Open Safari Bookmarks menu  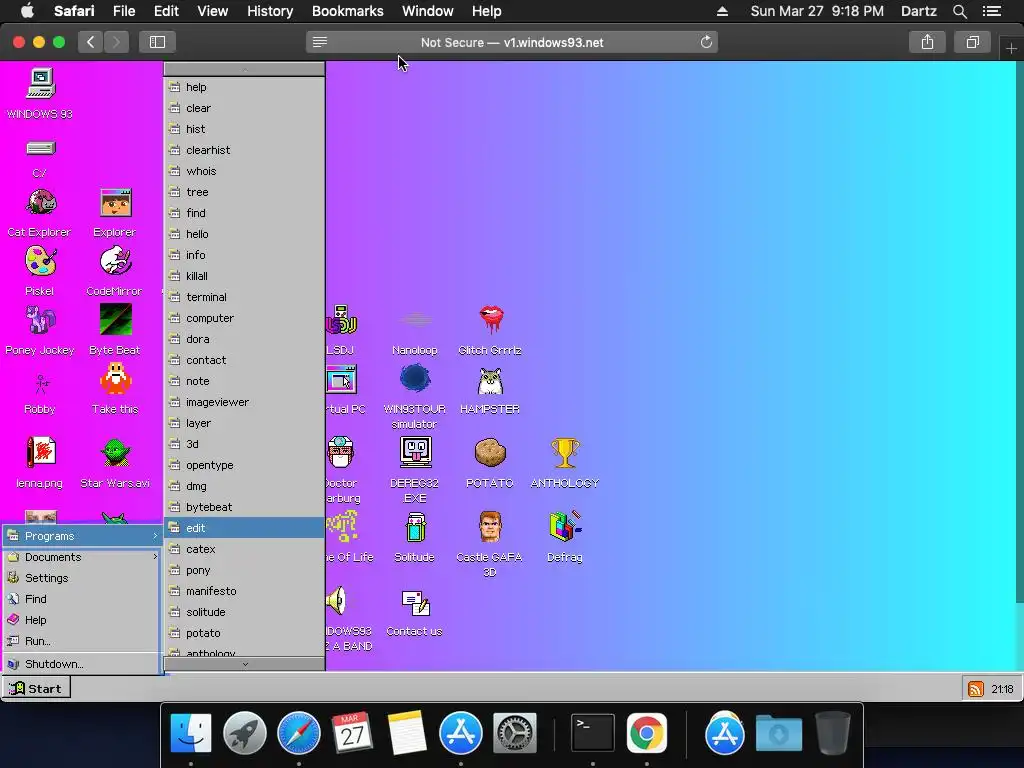coord(347,11)
